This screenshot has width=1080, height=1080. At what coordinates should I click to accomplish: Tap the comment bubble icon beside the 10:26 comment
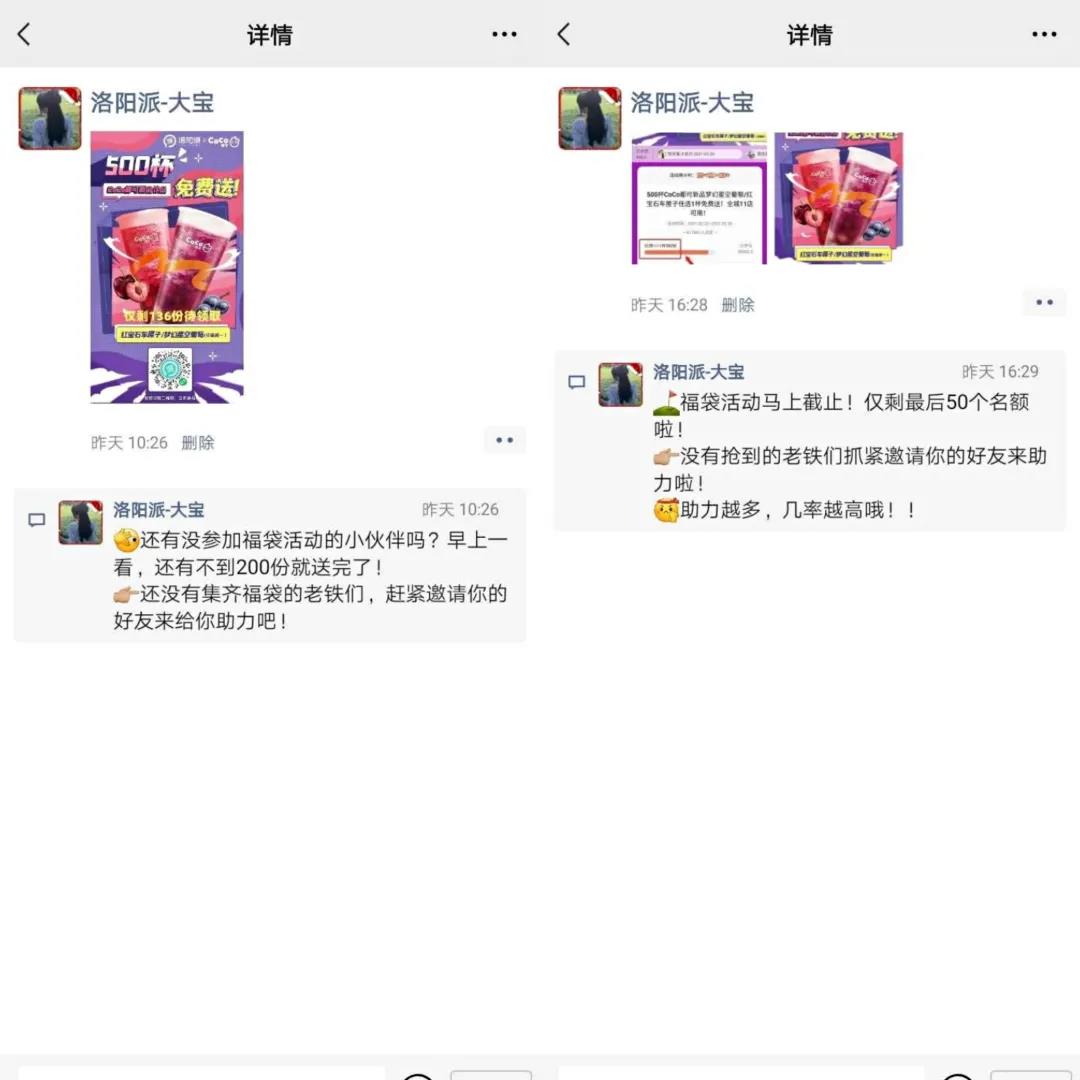[x=37, y=520]
